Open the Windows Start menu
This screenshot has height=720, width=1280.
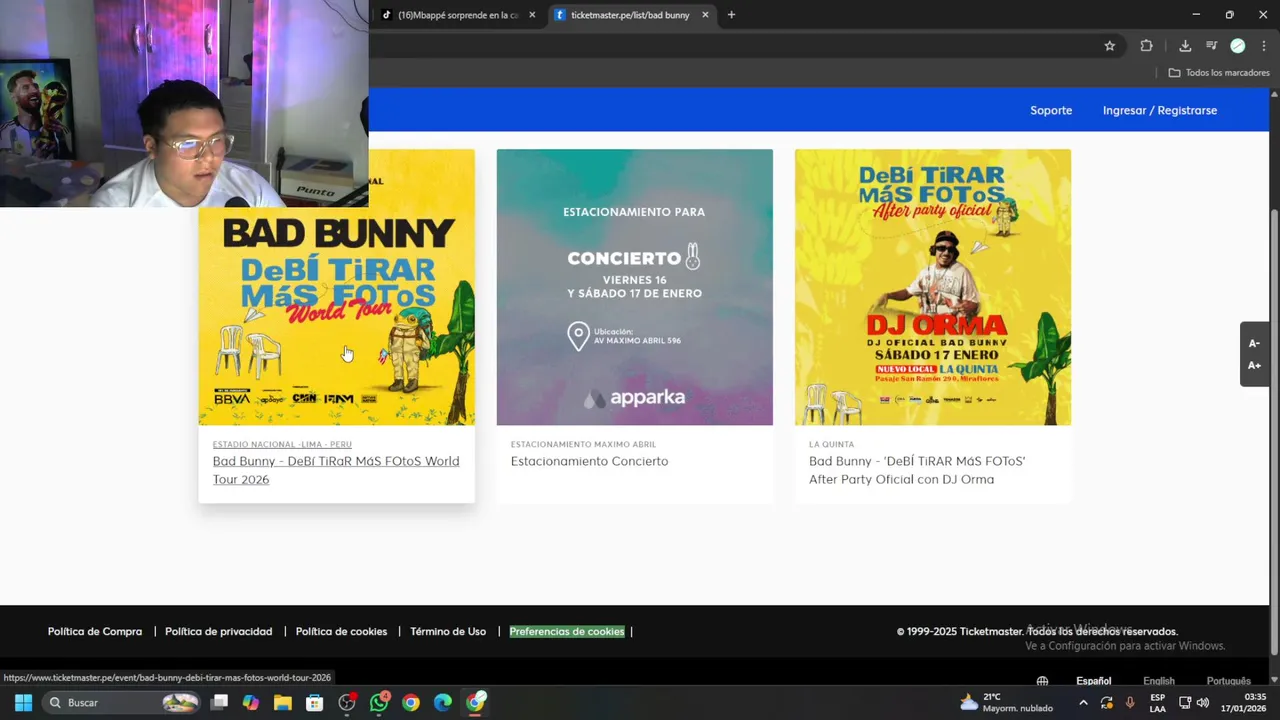pos(23,703)
